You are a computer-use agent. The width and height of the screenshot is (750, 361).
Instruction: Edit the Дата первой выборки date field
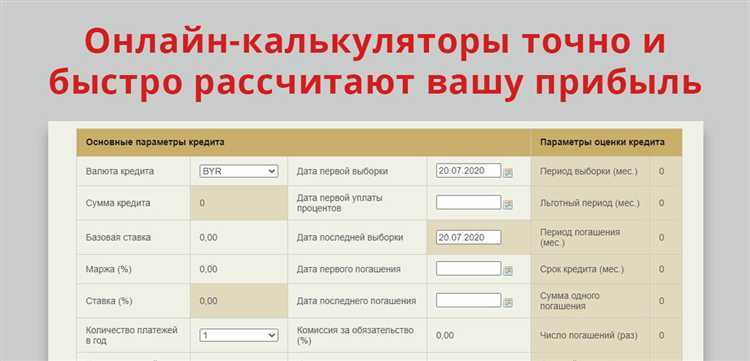pyautogui.click(x=468, y=171)
